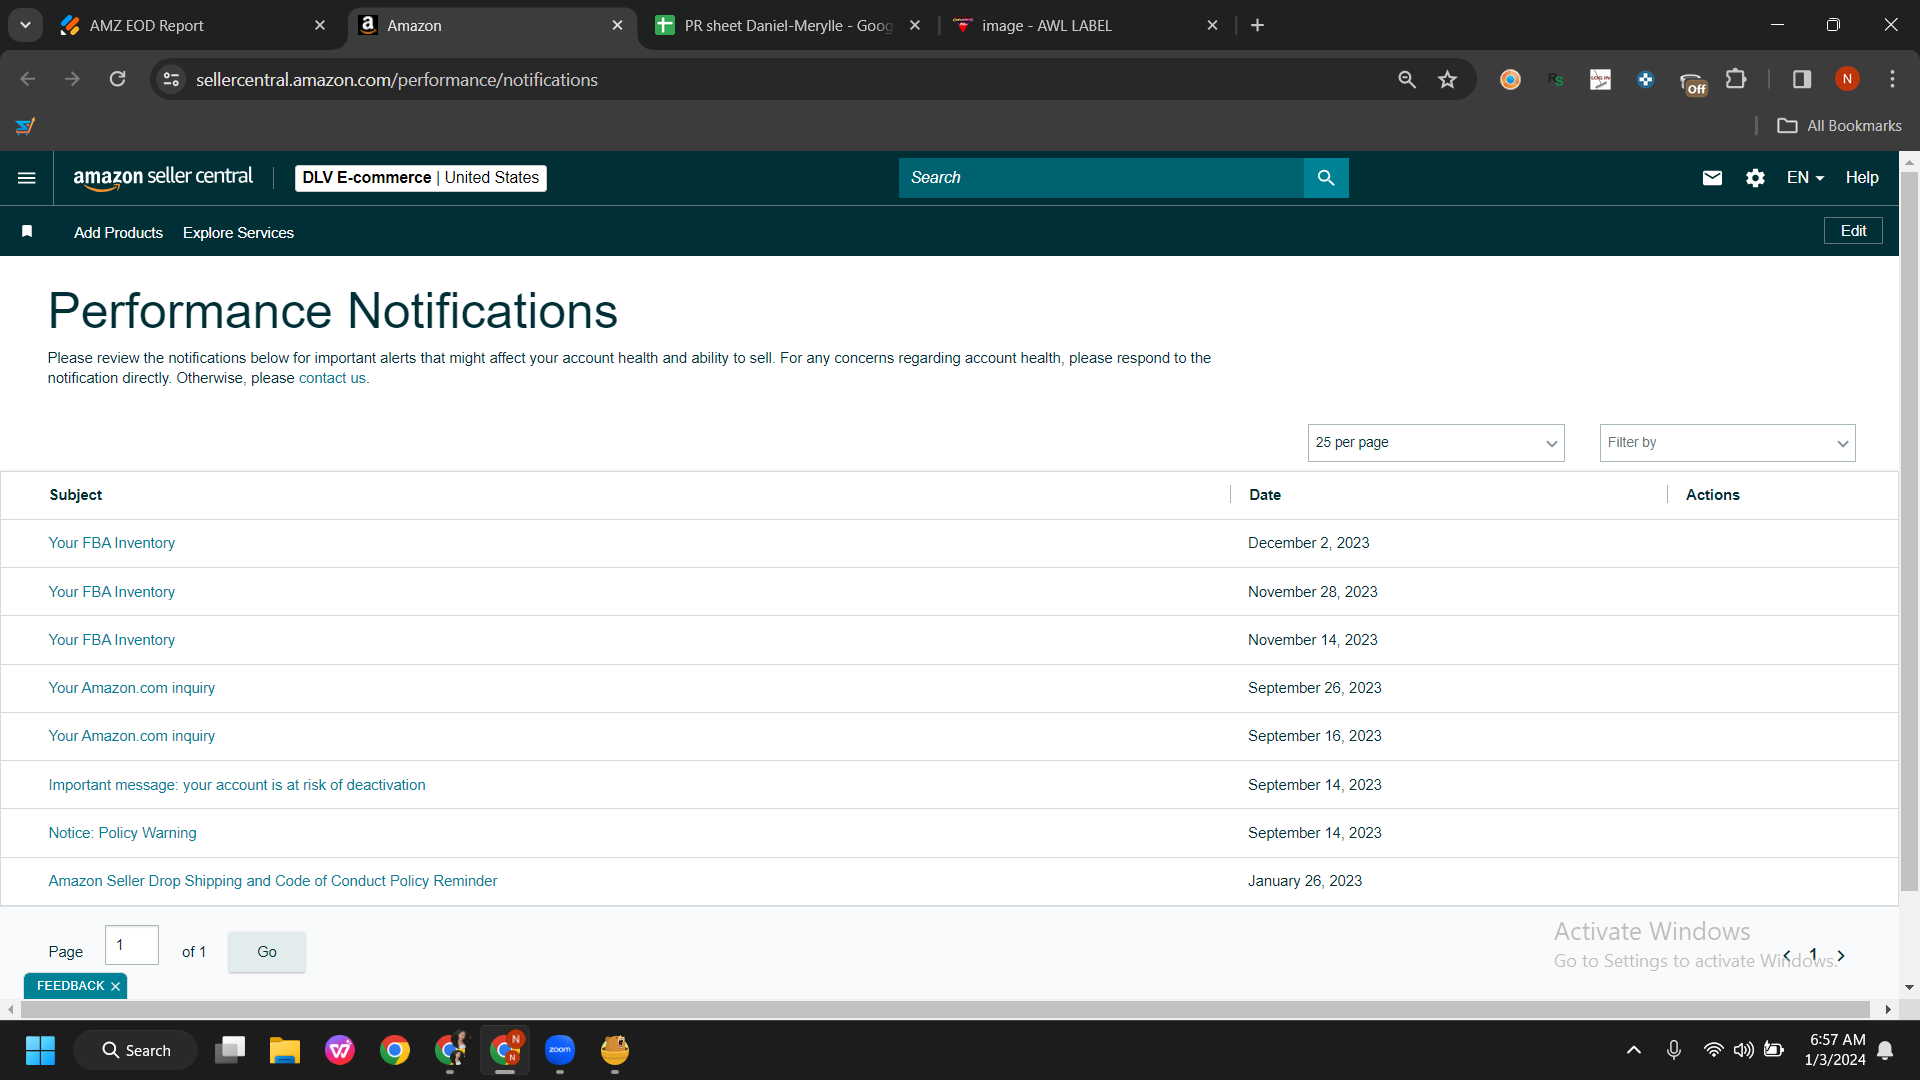Open Explore Services menu item
Viewport: 1920px width, 1080px height.
coord(238,232)
